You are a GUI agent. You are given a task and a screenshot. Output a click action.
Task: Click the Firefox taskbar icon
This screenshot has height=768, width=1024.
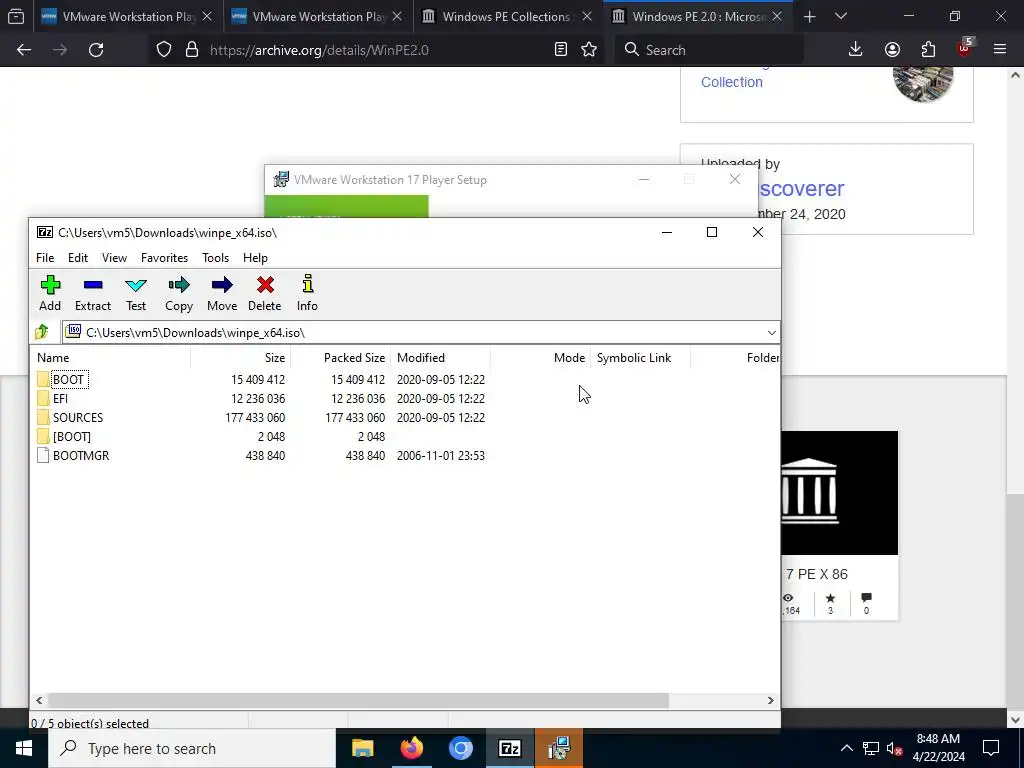point(411,748)
